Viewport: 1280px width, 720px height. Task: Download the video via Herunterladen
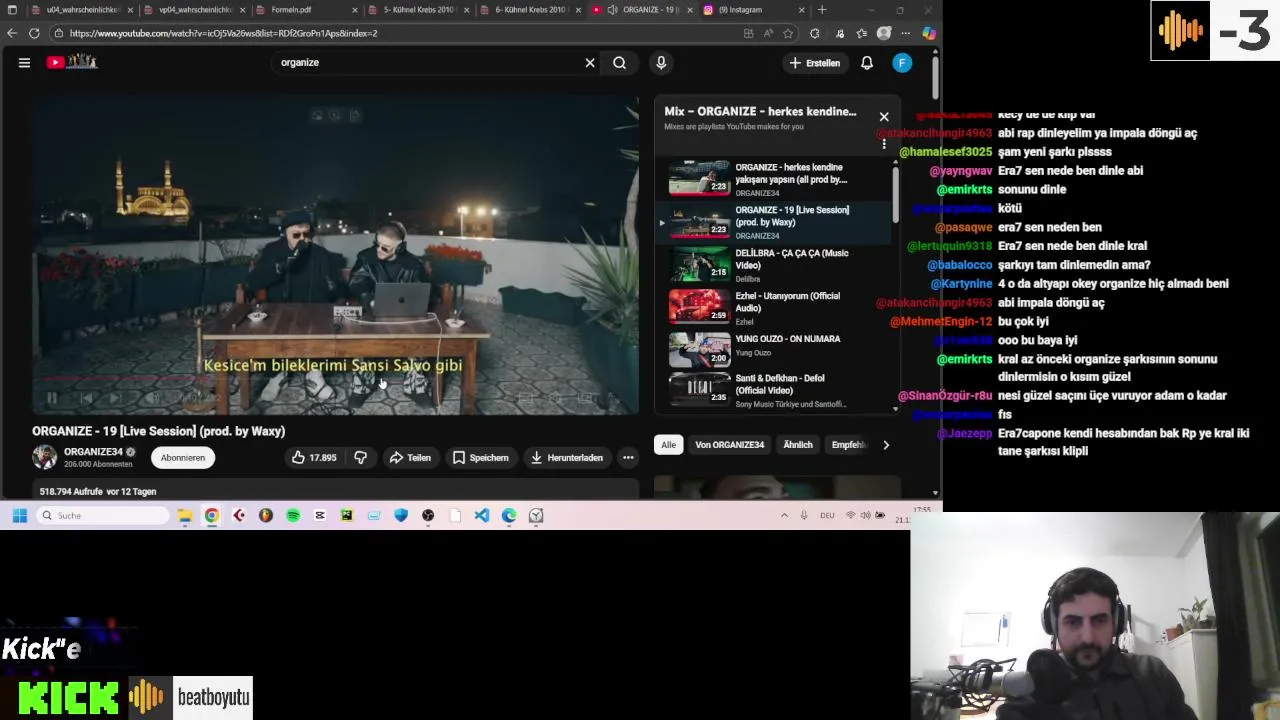pyautogui.click(x=566, y=458)
